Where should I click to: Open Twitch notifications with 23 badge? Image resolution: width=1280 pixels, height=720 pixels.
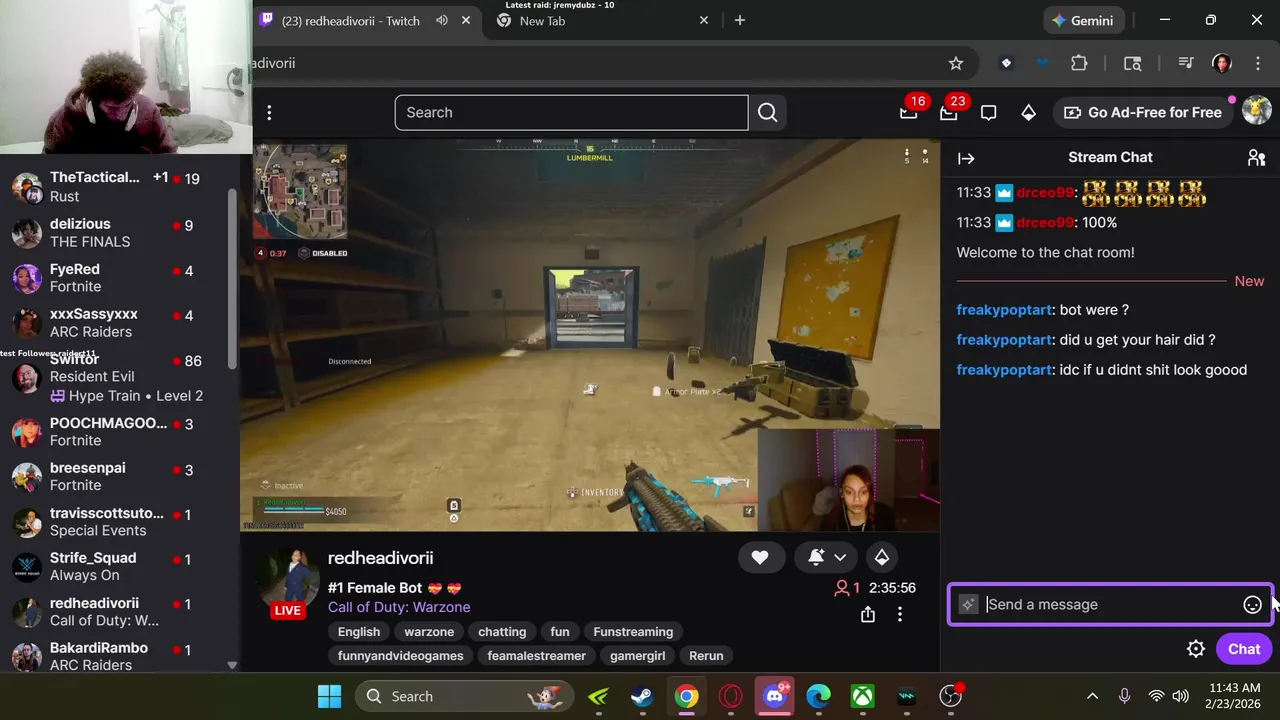point(949,113)
